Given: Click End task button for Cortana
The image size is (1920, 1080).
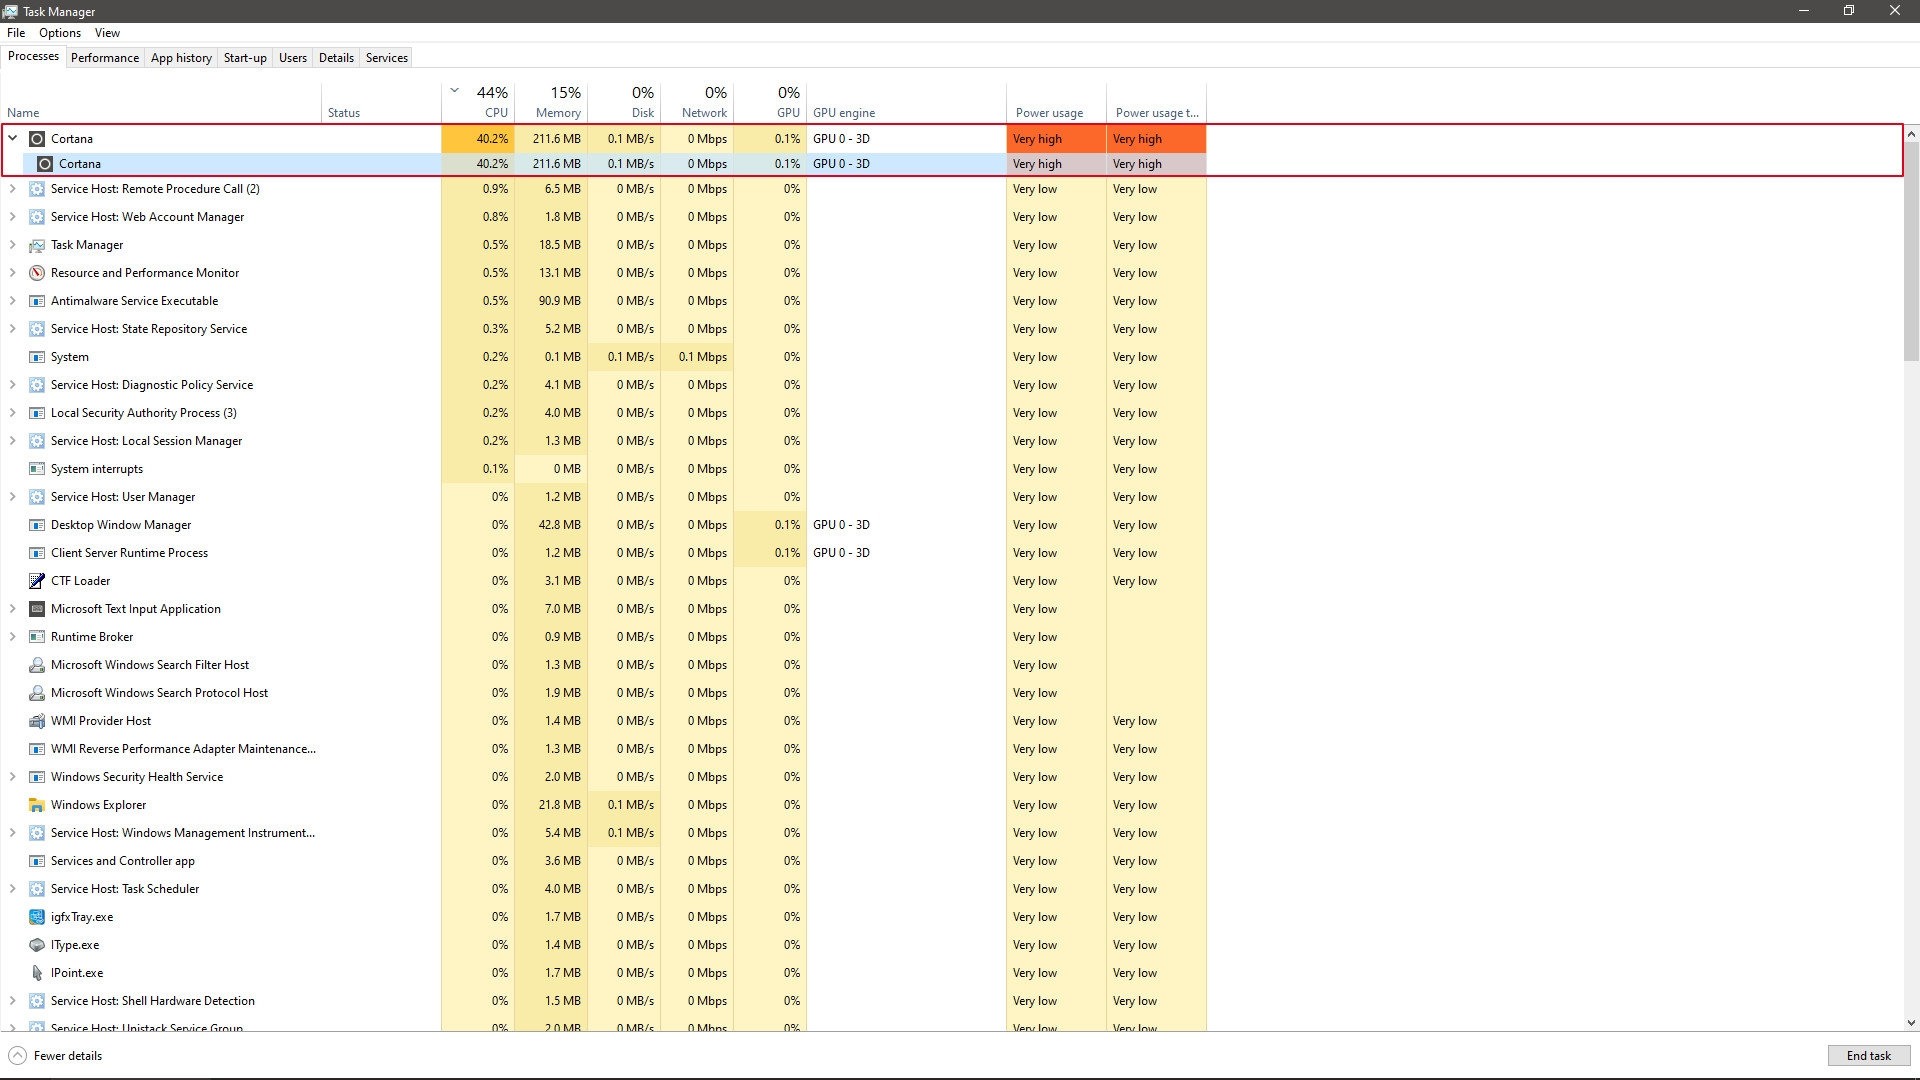Looking at the screenshot, I should click(x=1869, y=1055).
